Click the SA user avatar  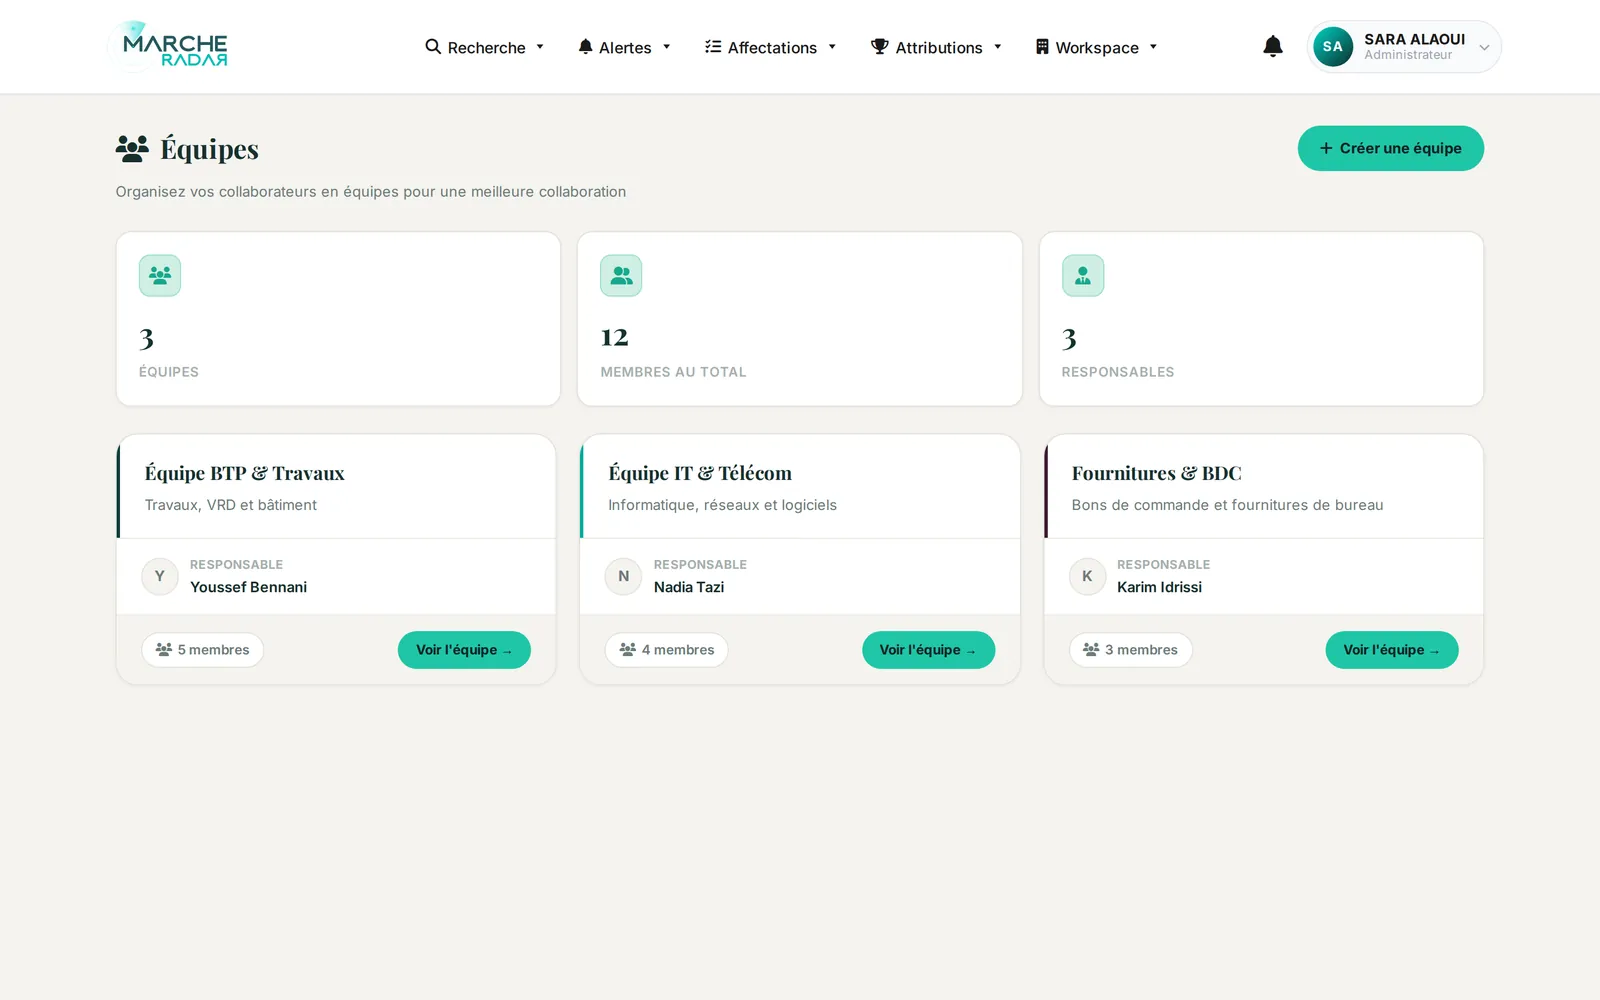pyautogui.click(x=1332, y=47)
